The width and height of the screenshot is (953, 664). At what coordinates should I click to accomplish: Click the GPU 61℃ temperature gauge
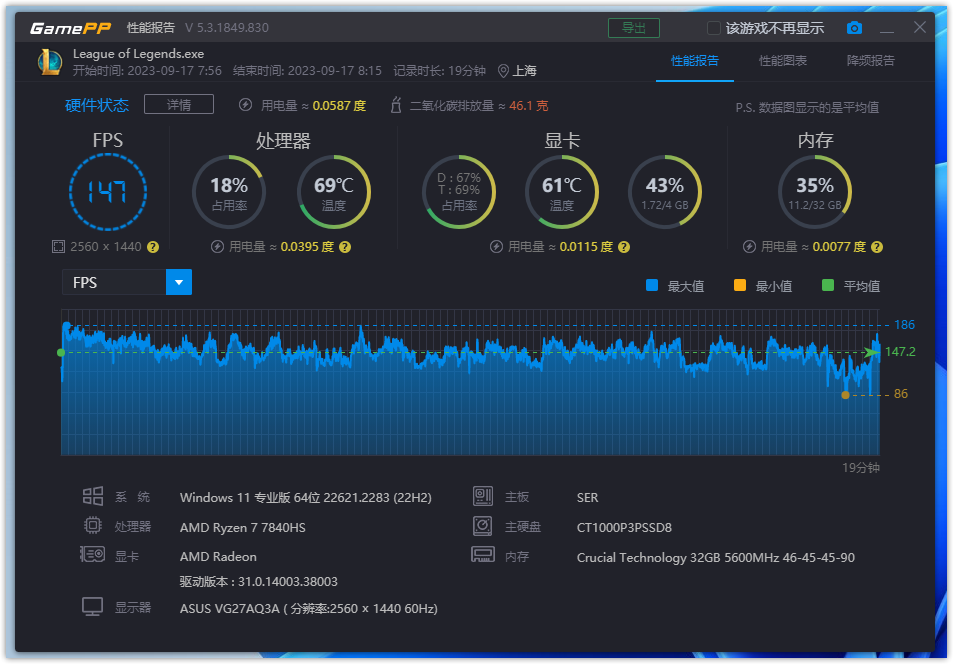[x=562, y=192]
